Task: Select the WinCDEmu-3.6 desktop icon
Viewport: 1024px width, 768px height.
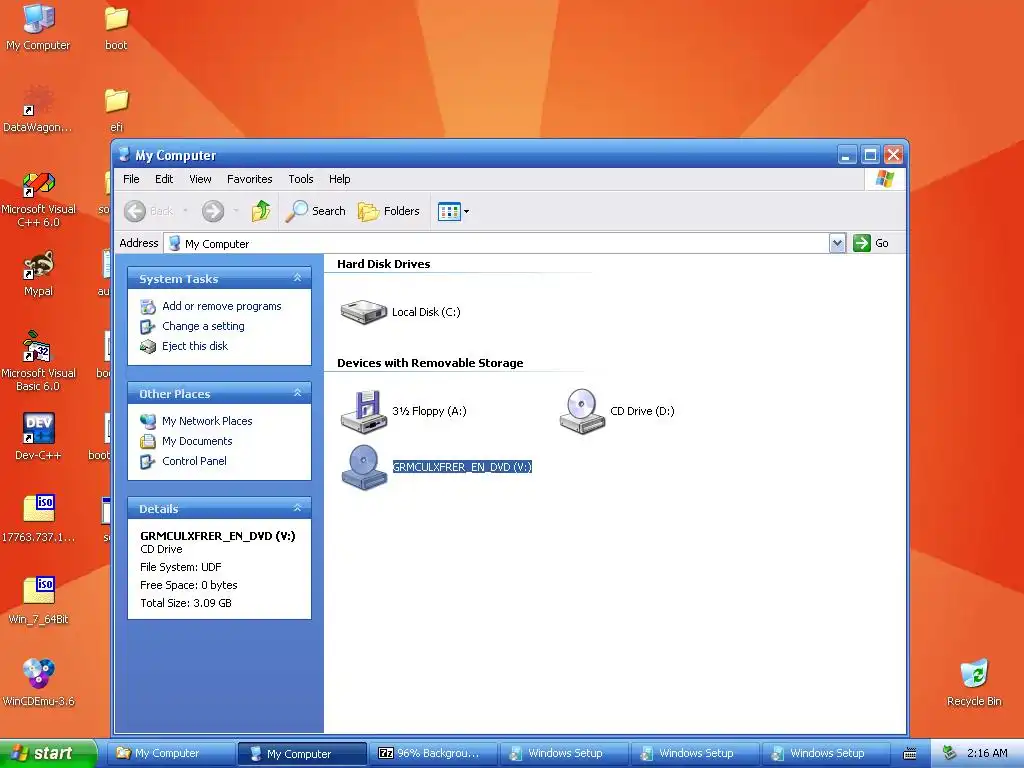Action: pyautogui.click(x=38, y=682)
